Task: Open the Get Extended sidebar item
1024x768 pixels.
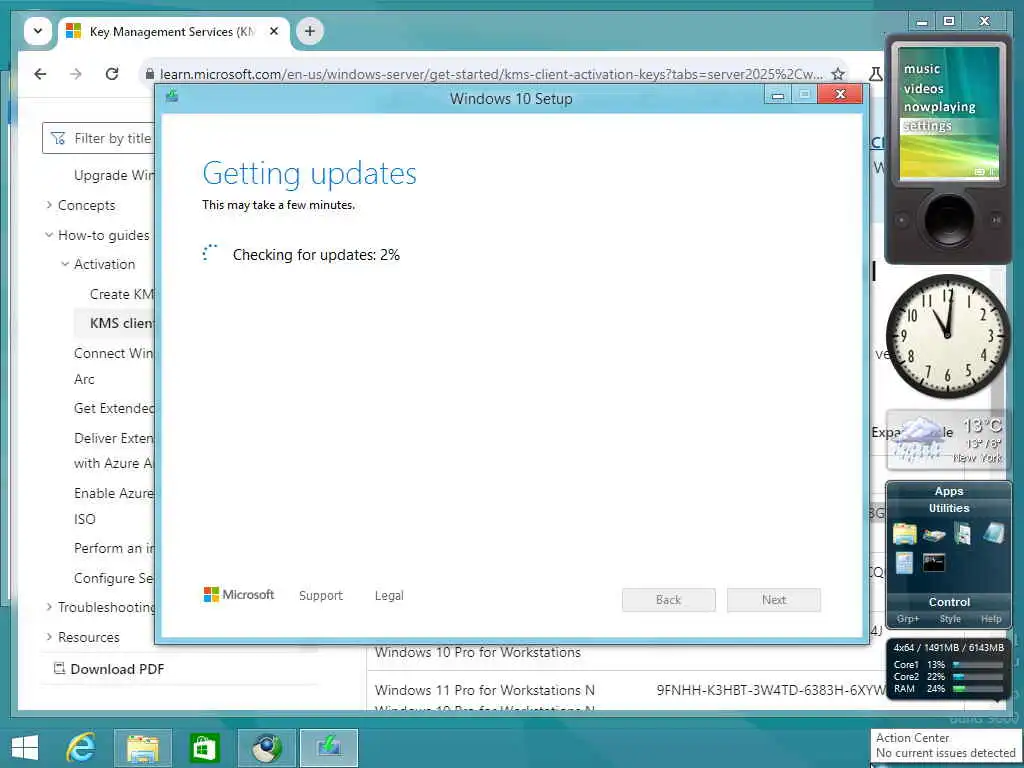Action: [x=114, y=408]
